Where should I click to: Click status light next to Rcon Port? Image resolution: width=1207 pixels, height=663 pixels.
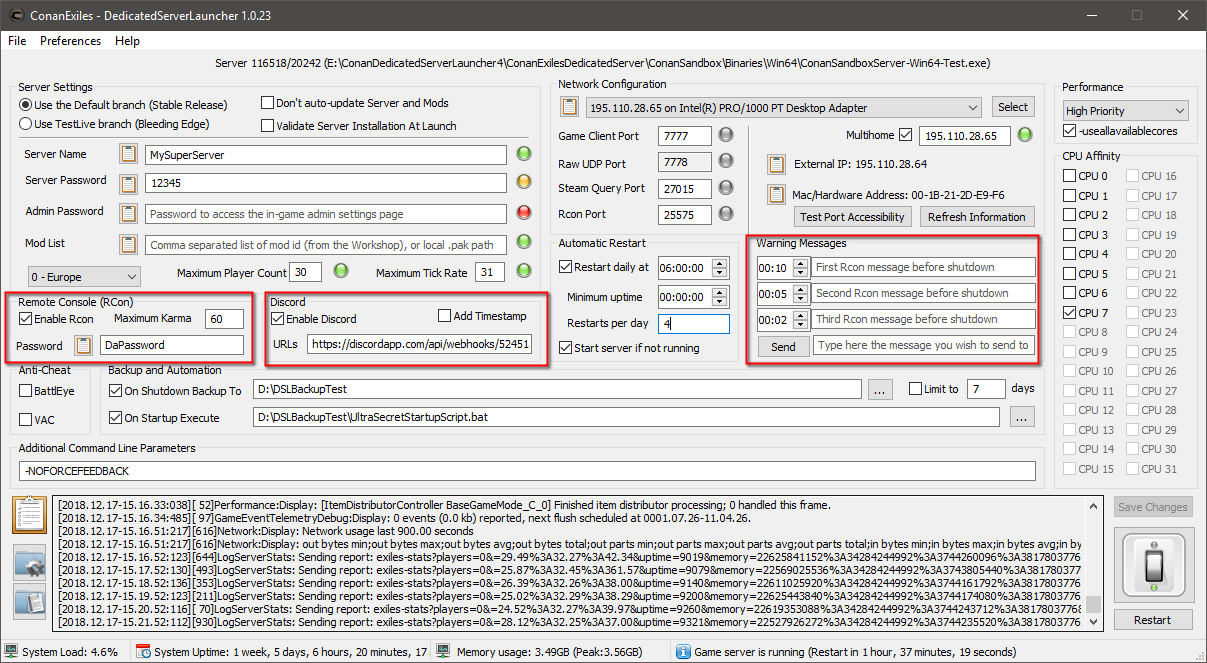(x=726, y=214)
